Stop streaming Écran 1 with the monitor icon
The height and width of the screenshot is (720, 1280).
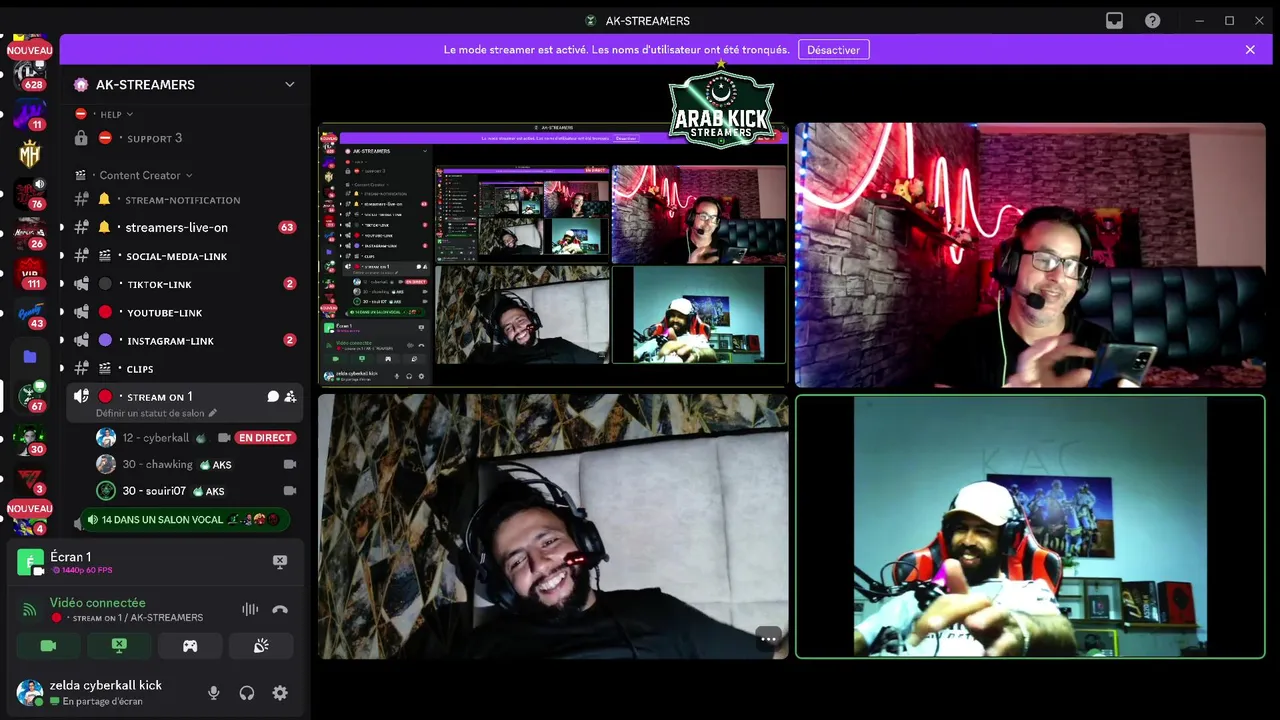[280, 562]
